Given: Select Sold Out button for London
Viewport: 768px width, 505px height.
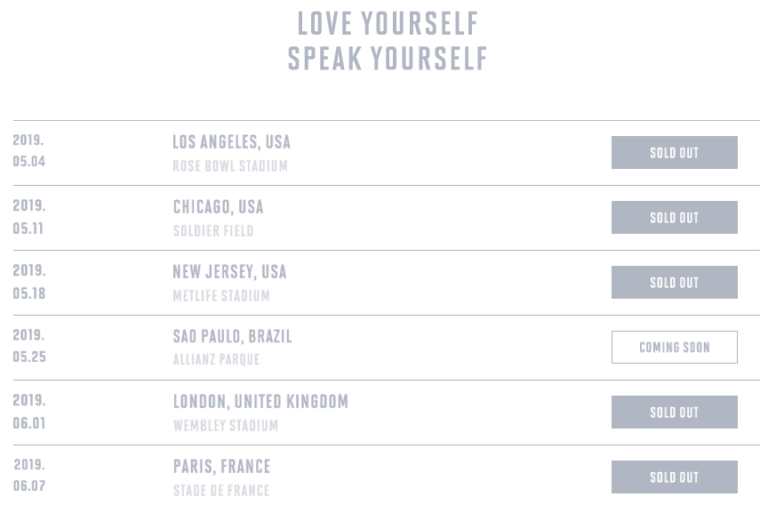Looking at the screenshot, I should pyautogui.click(x=674, y=412).
